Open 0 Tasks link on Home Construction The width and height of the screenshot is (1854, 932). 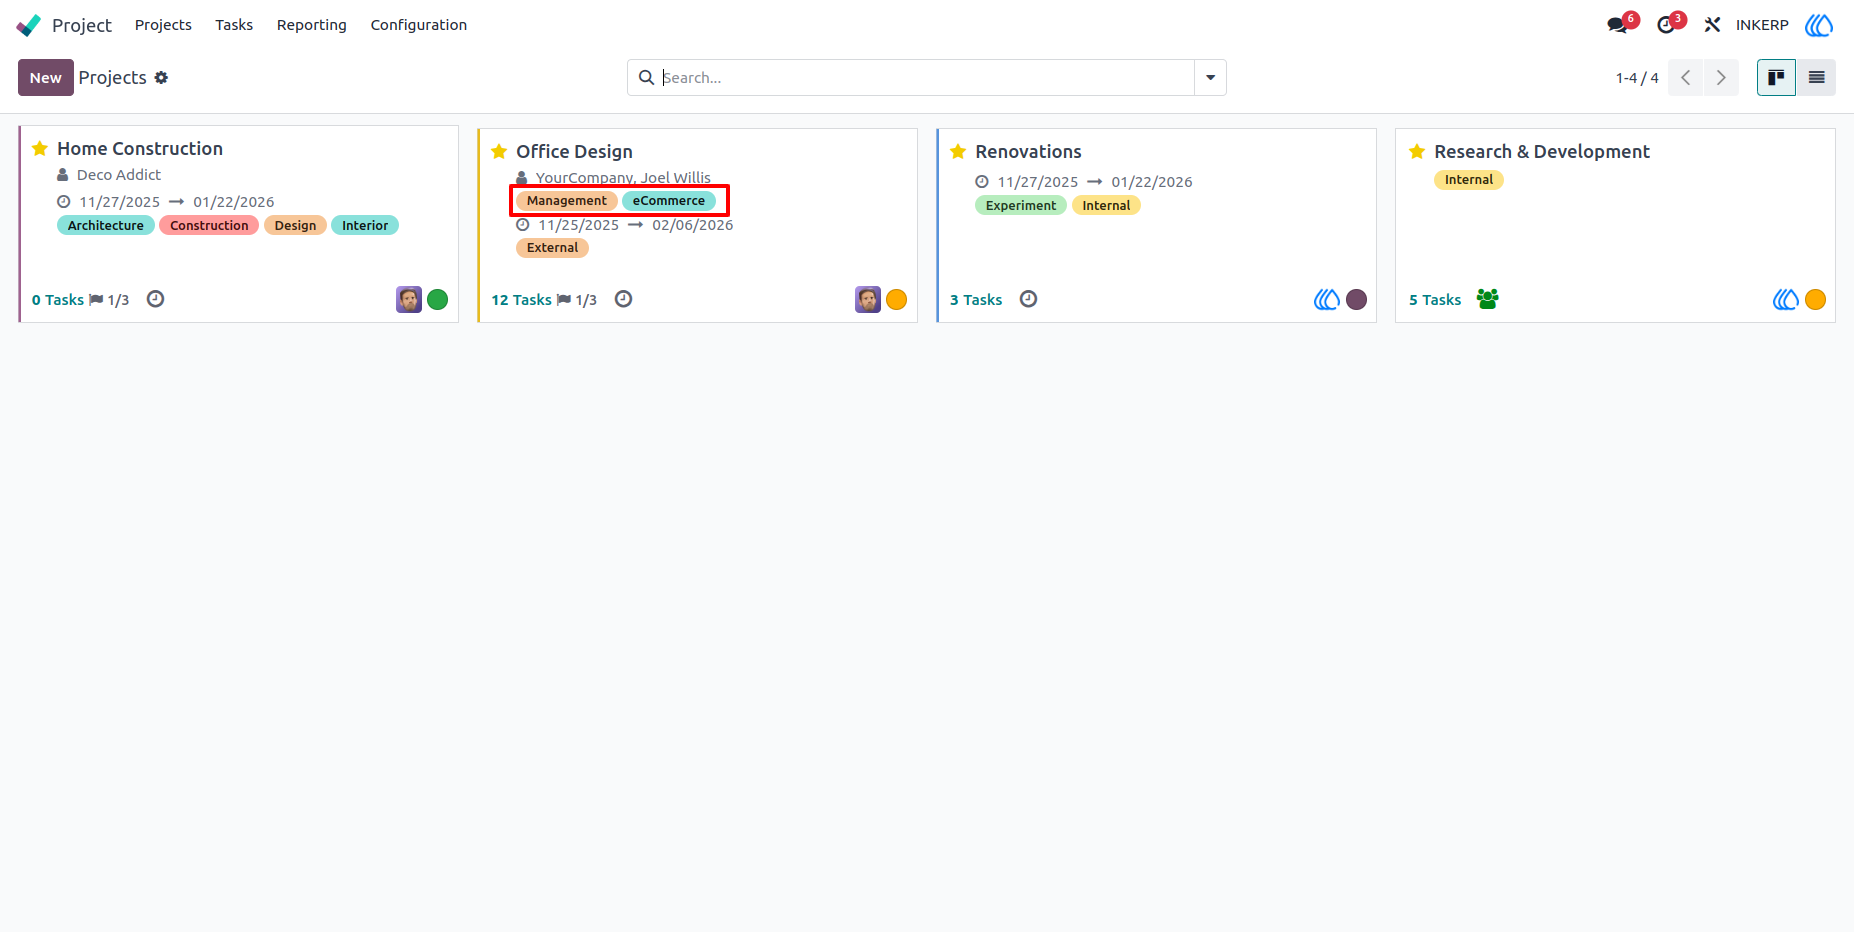58,300
